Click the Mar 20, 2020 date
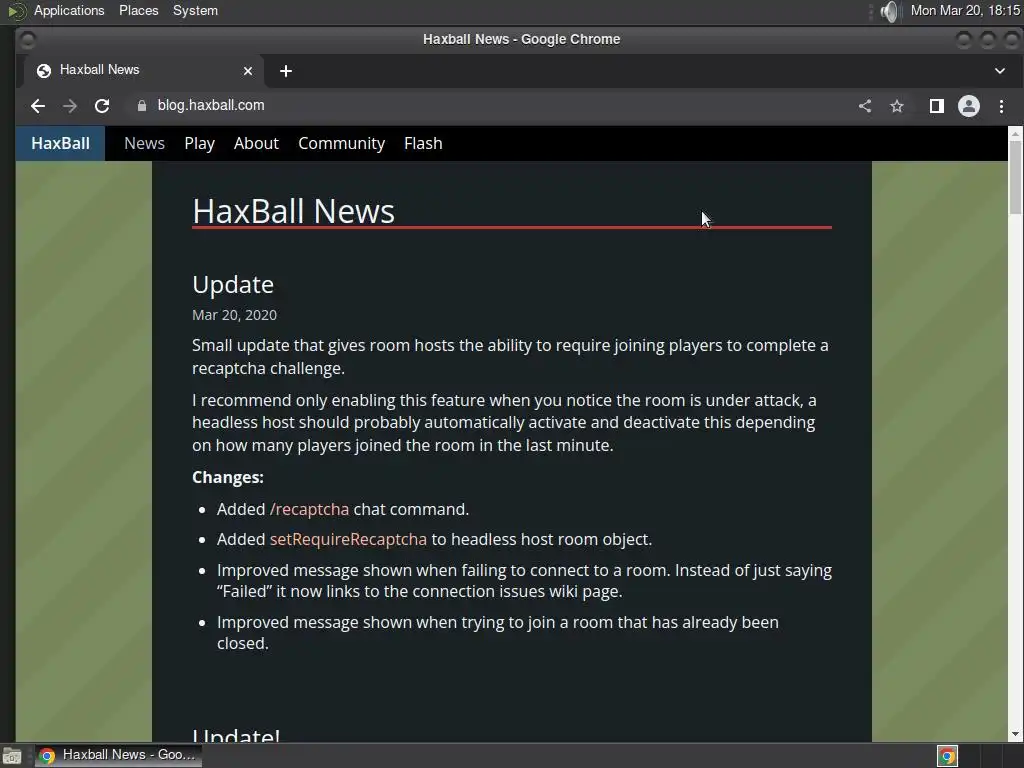1024x768 pixels. (x=234, y=315)
